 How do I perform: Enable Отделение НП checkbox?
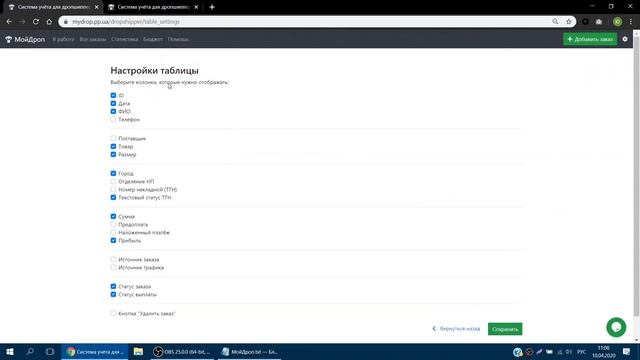coord(113,181)
